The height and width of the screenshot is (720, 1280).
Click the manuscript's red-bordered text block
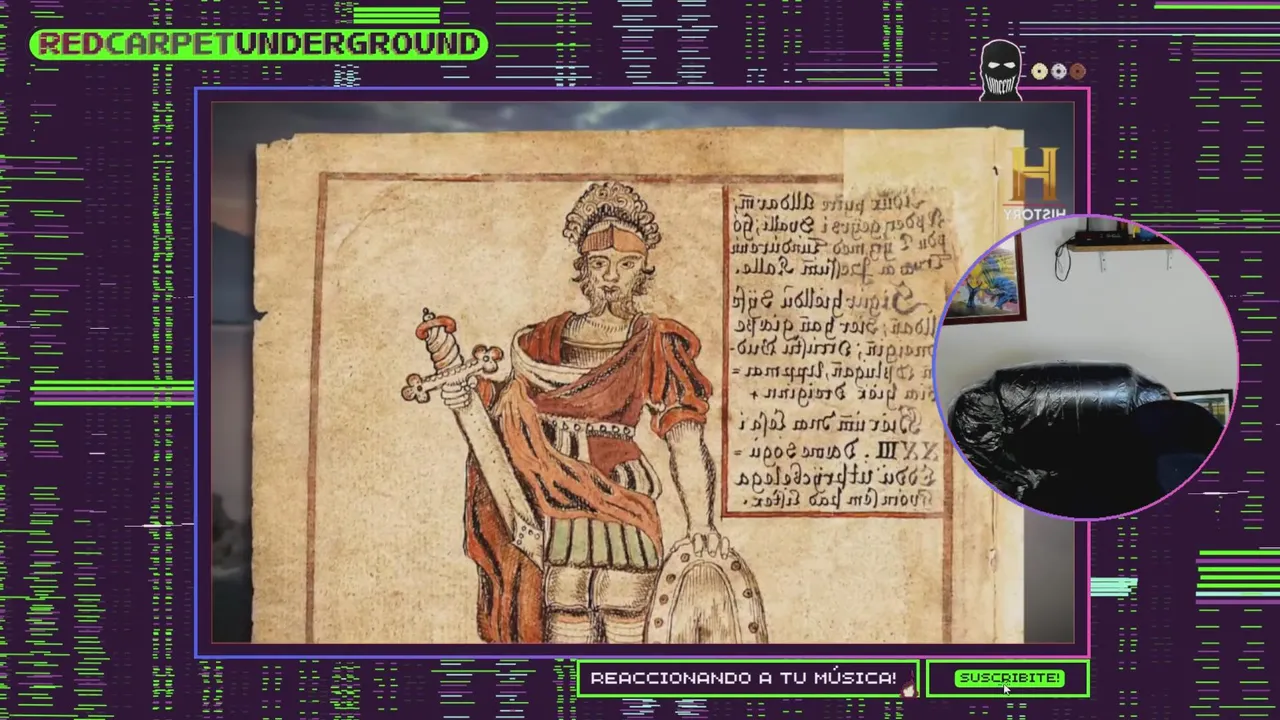835,350
